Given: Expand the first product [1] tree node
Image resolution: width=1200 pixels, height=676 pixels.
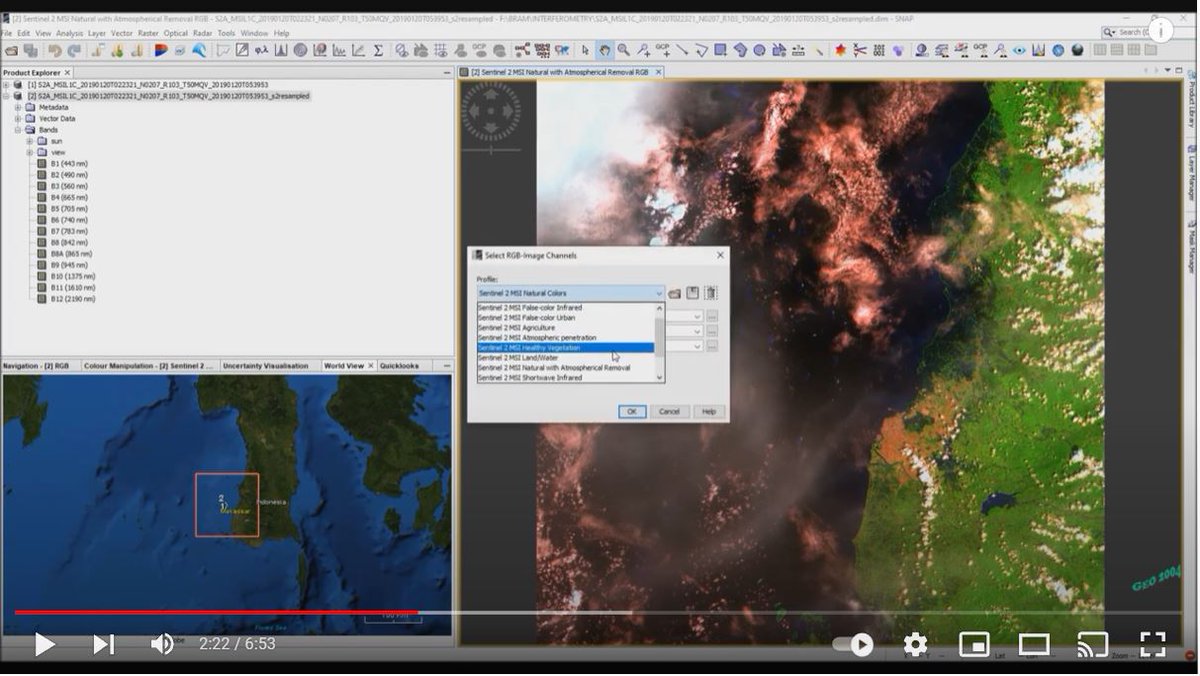Looking at the screenshot, I should [6, 85].
